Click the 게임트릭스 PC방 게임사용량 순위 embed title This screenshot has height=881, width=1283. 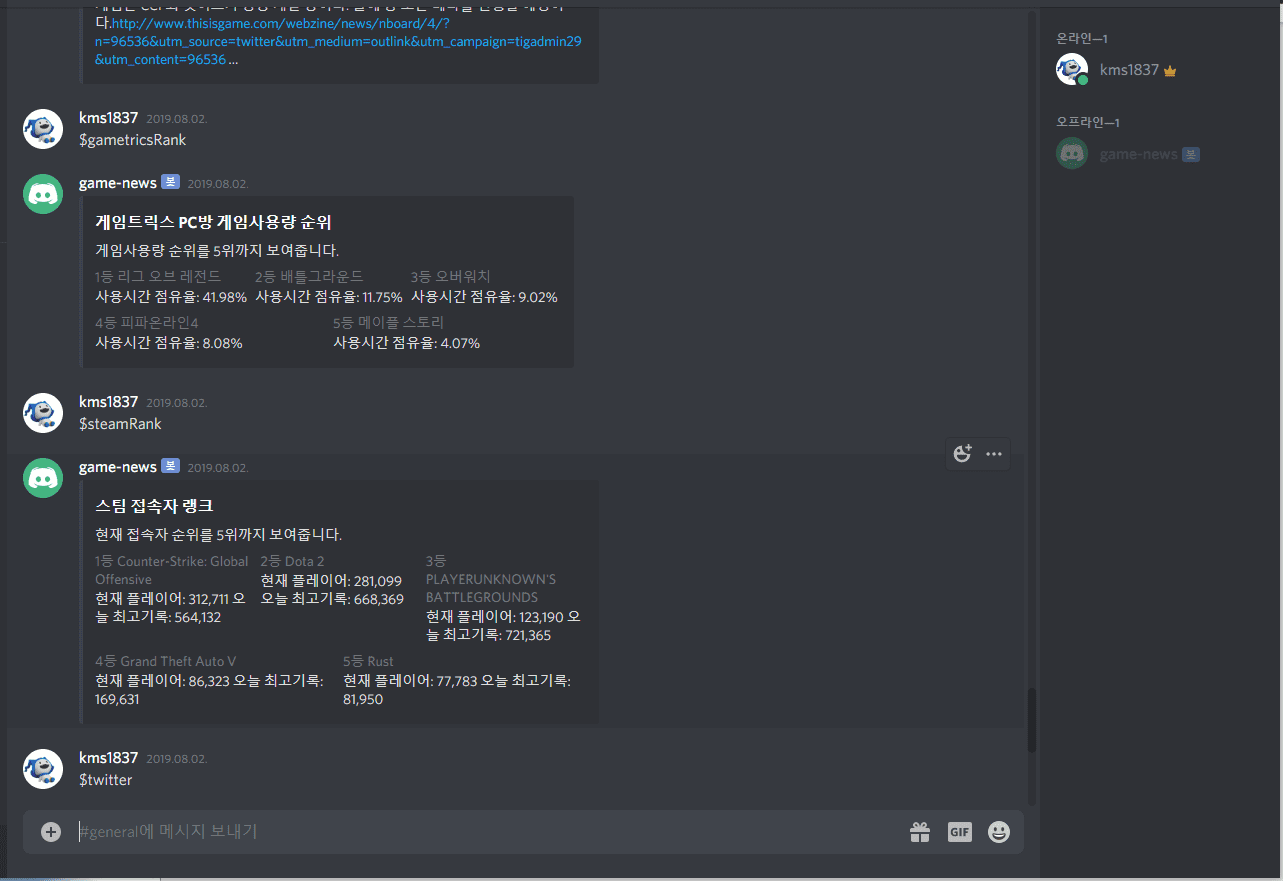[x=213, y=222]
